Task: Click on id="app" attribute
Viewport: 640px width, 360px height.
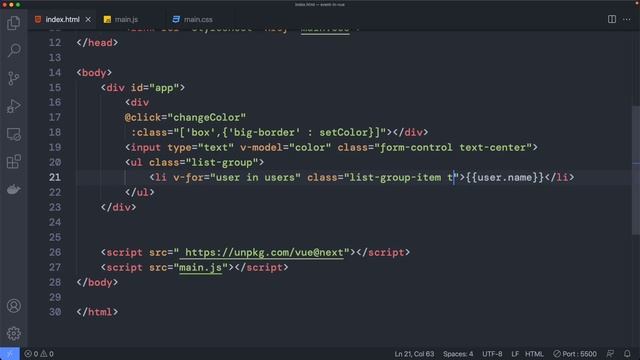Action: (x=155, y=88)
